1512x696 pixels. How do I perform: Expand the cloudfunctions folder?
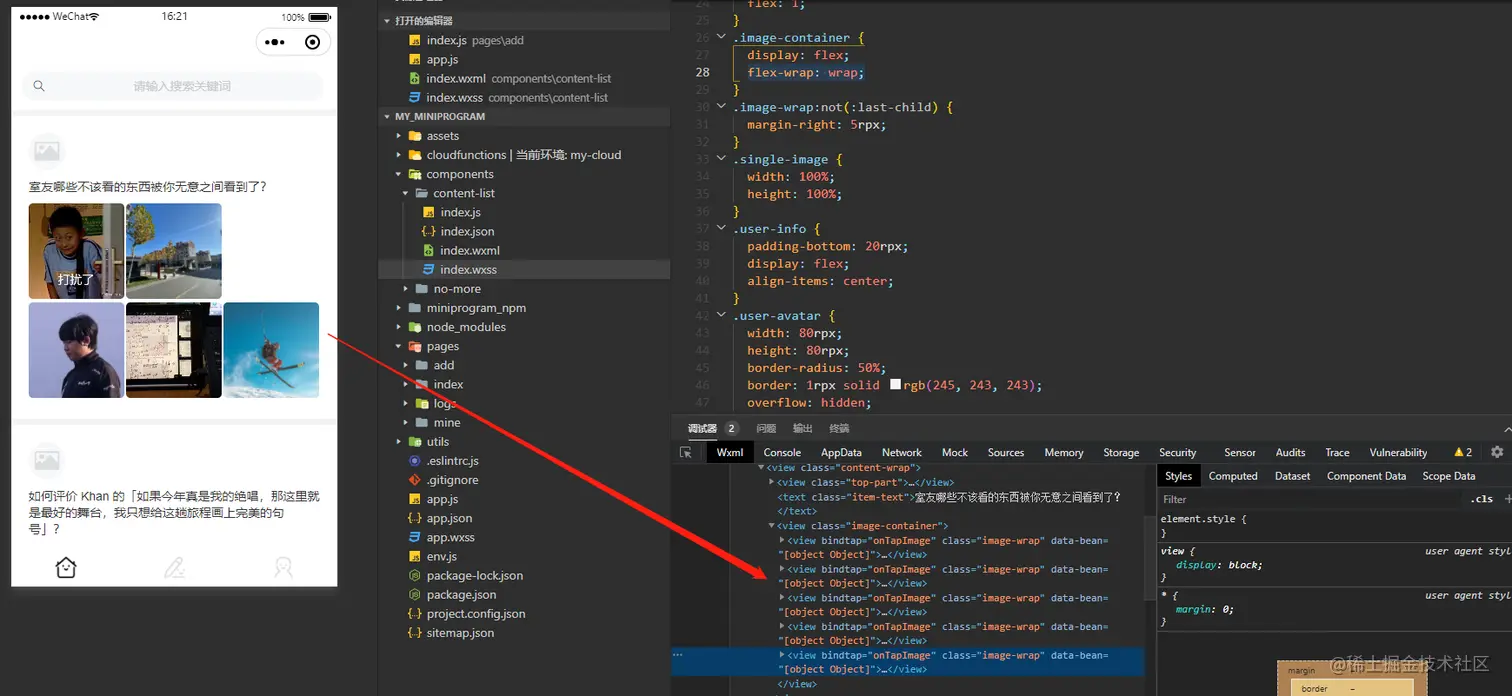[399, 155]
